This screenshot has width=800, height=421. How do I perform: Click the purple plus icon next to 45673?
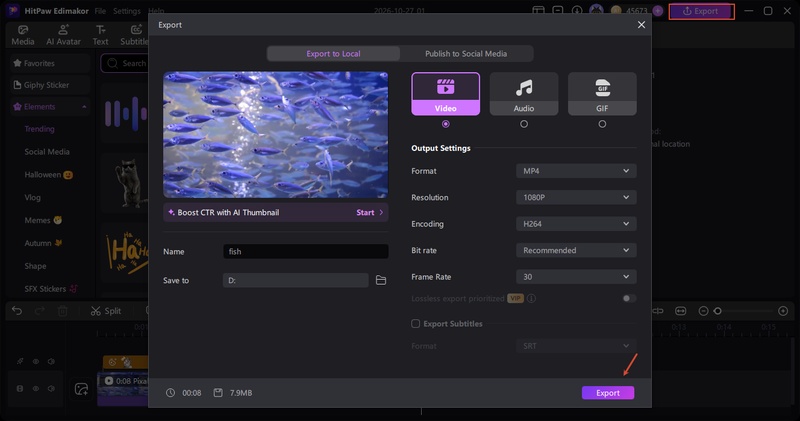(x=658, y=11)
